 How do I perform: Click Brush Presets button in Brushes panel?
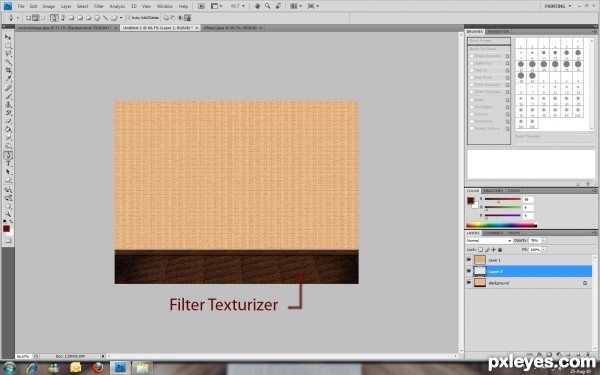(x=489, y=41)
